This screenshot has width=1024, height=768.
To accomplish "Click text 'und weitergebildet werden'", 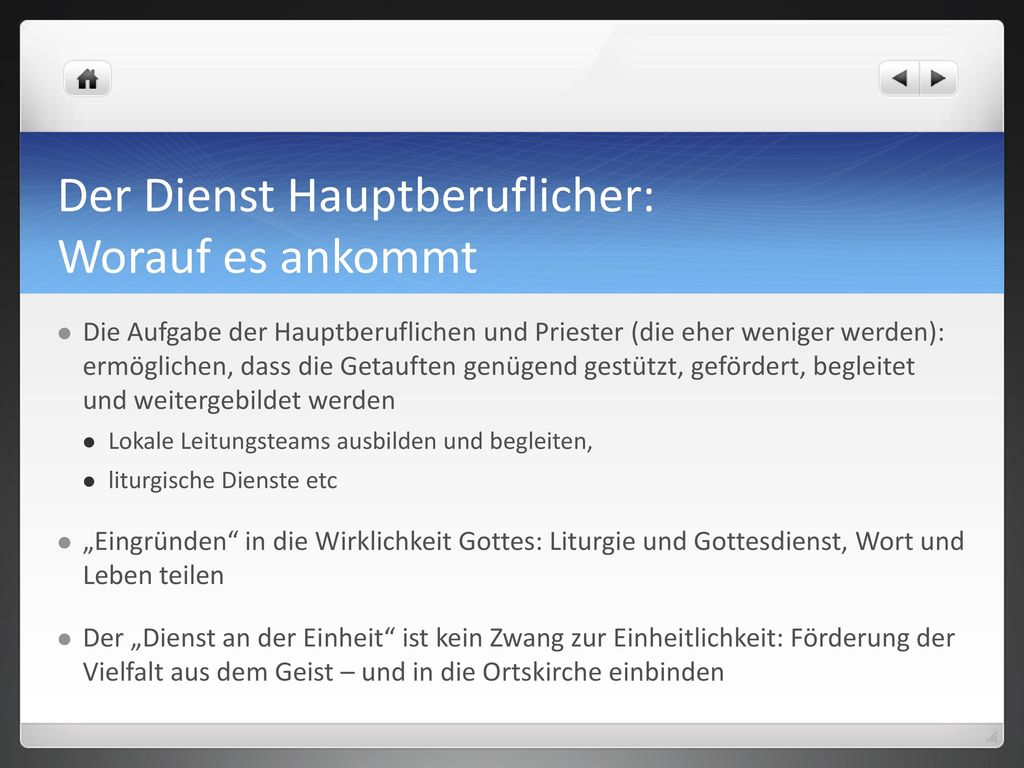I will pyautogui.click(x=239, y=400).
